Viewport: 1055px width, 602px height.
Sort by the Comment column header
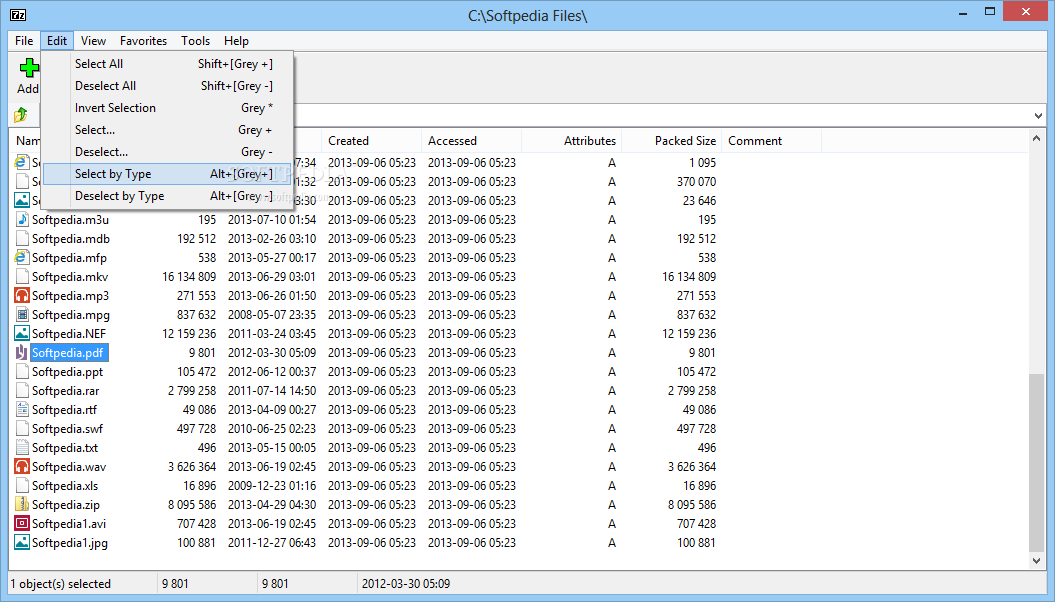pos(772,141)
